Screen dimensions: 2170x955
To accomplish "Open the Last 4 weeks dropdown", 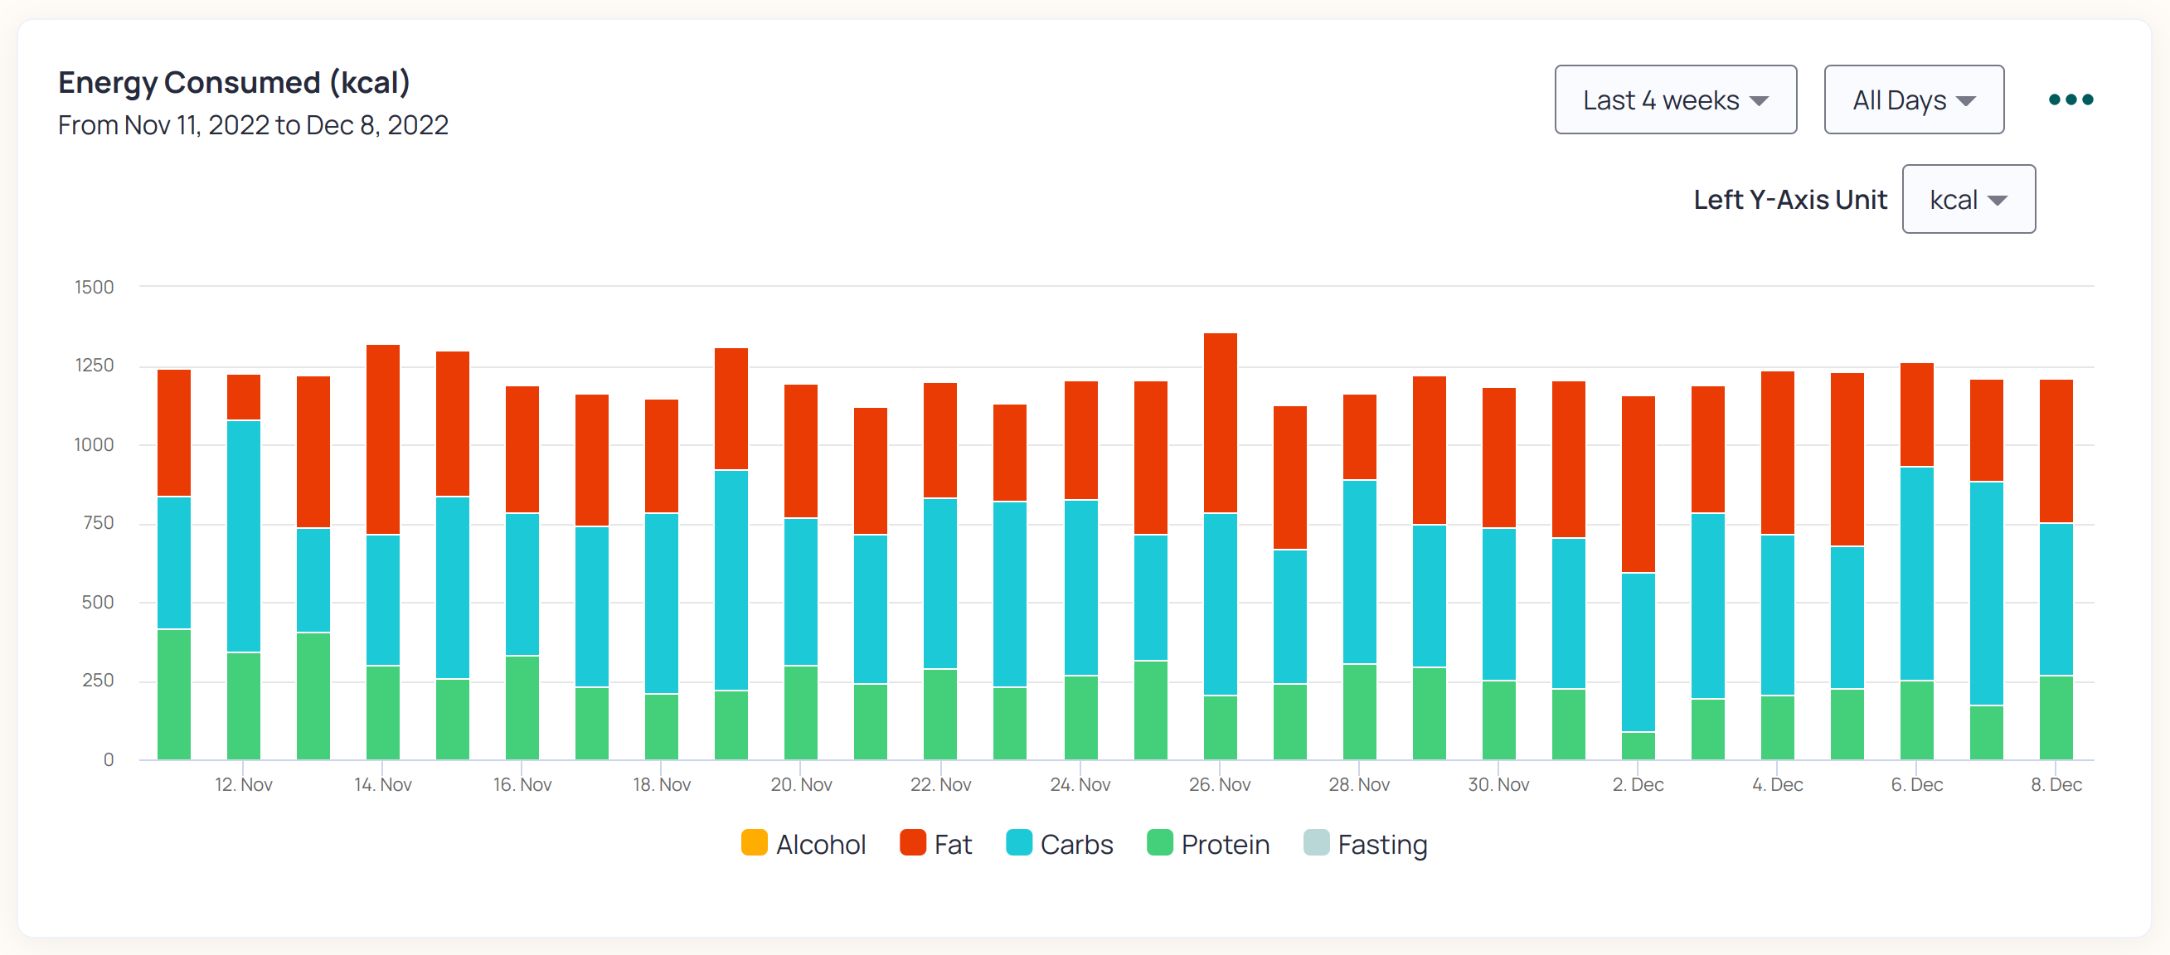I will pos(1675,99).
